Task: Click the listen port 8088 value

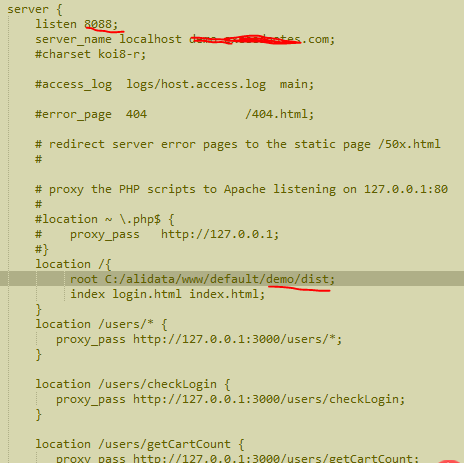Action: click(x=98, y=24)
